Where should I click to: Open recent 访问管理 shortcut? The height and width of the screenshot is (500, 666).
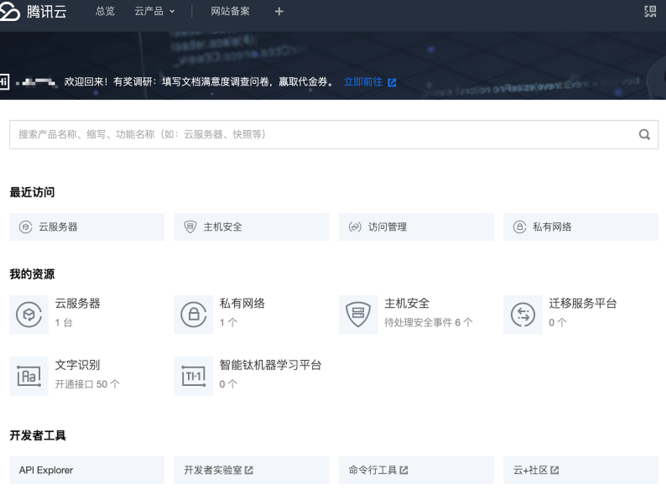point(416,227)
